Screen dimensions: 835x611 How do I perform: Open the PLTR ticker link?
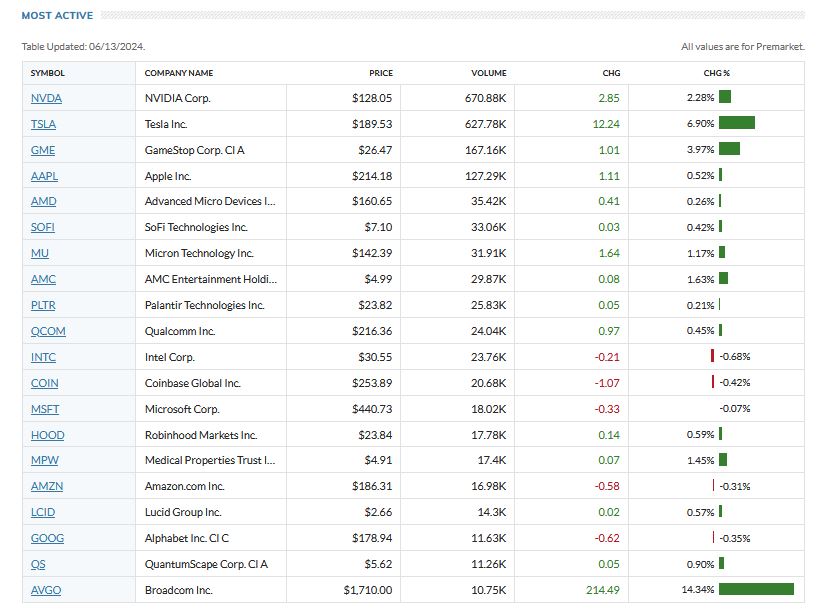click(44, 305)
